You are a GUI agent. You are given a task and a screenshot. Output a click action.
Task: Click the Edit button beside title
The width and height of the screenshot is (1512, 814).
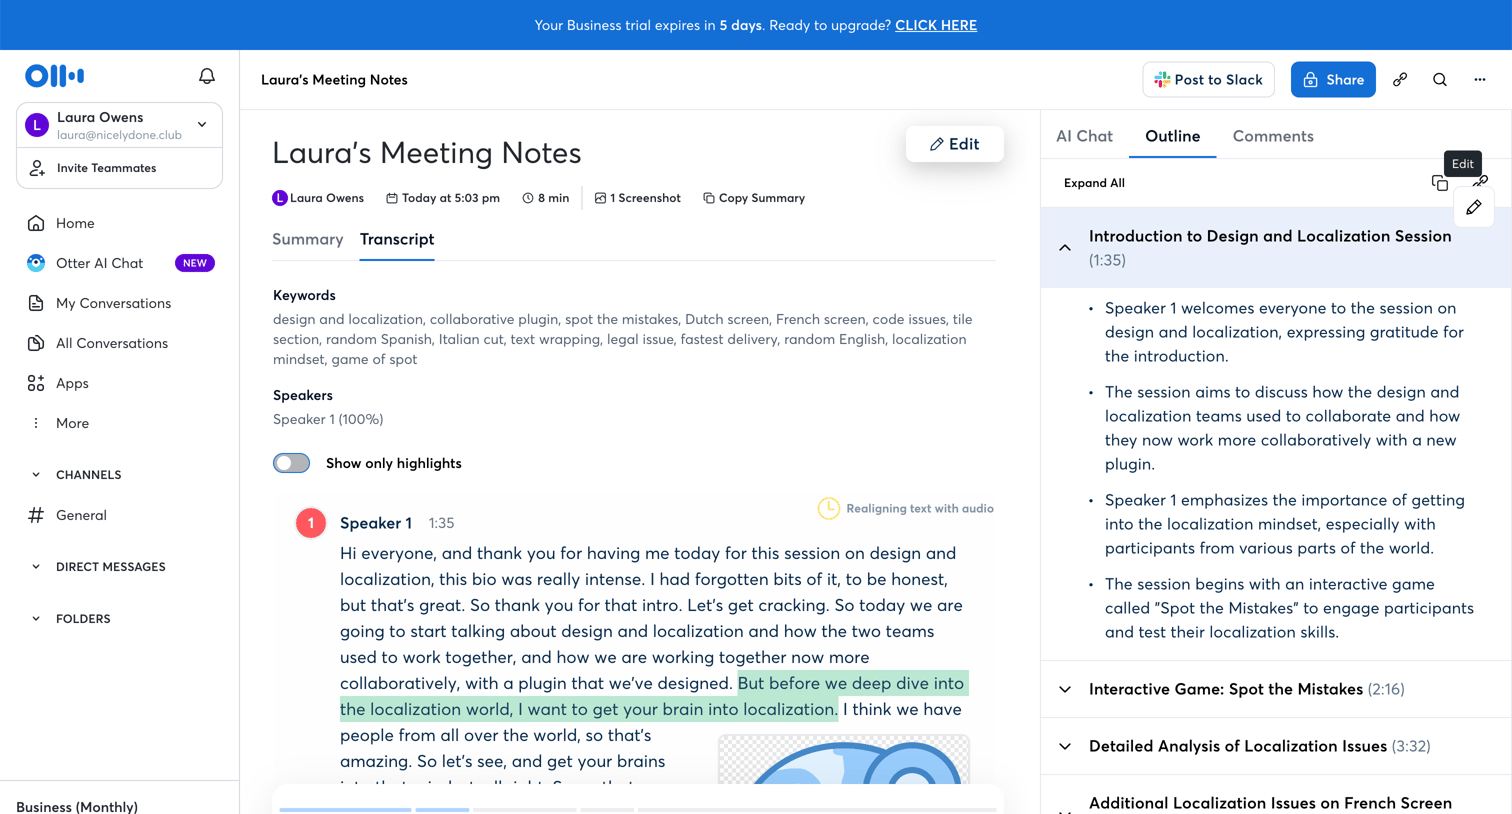point(954,144)
